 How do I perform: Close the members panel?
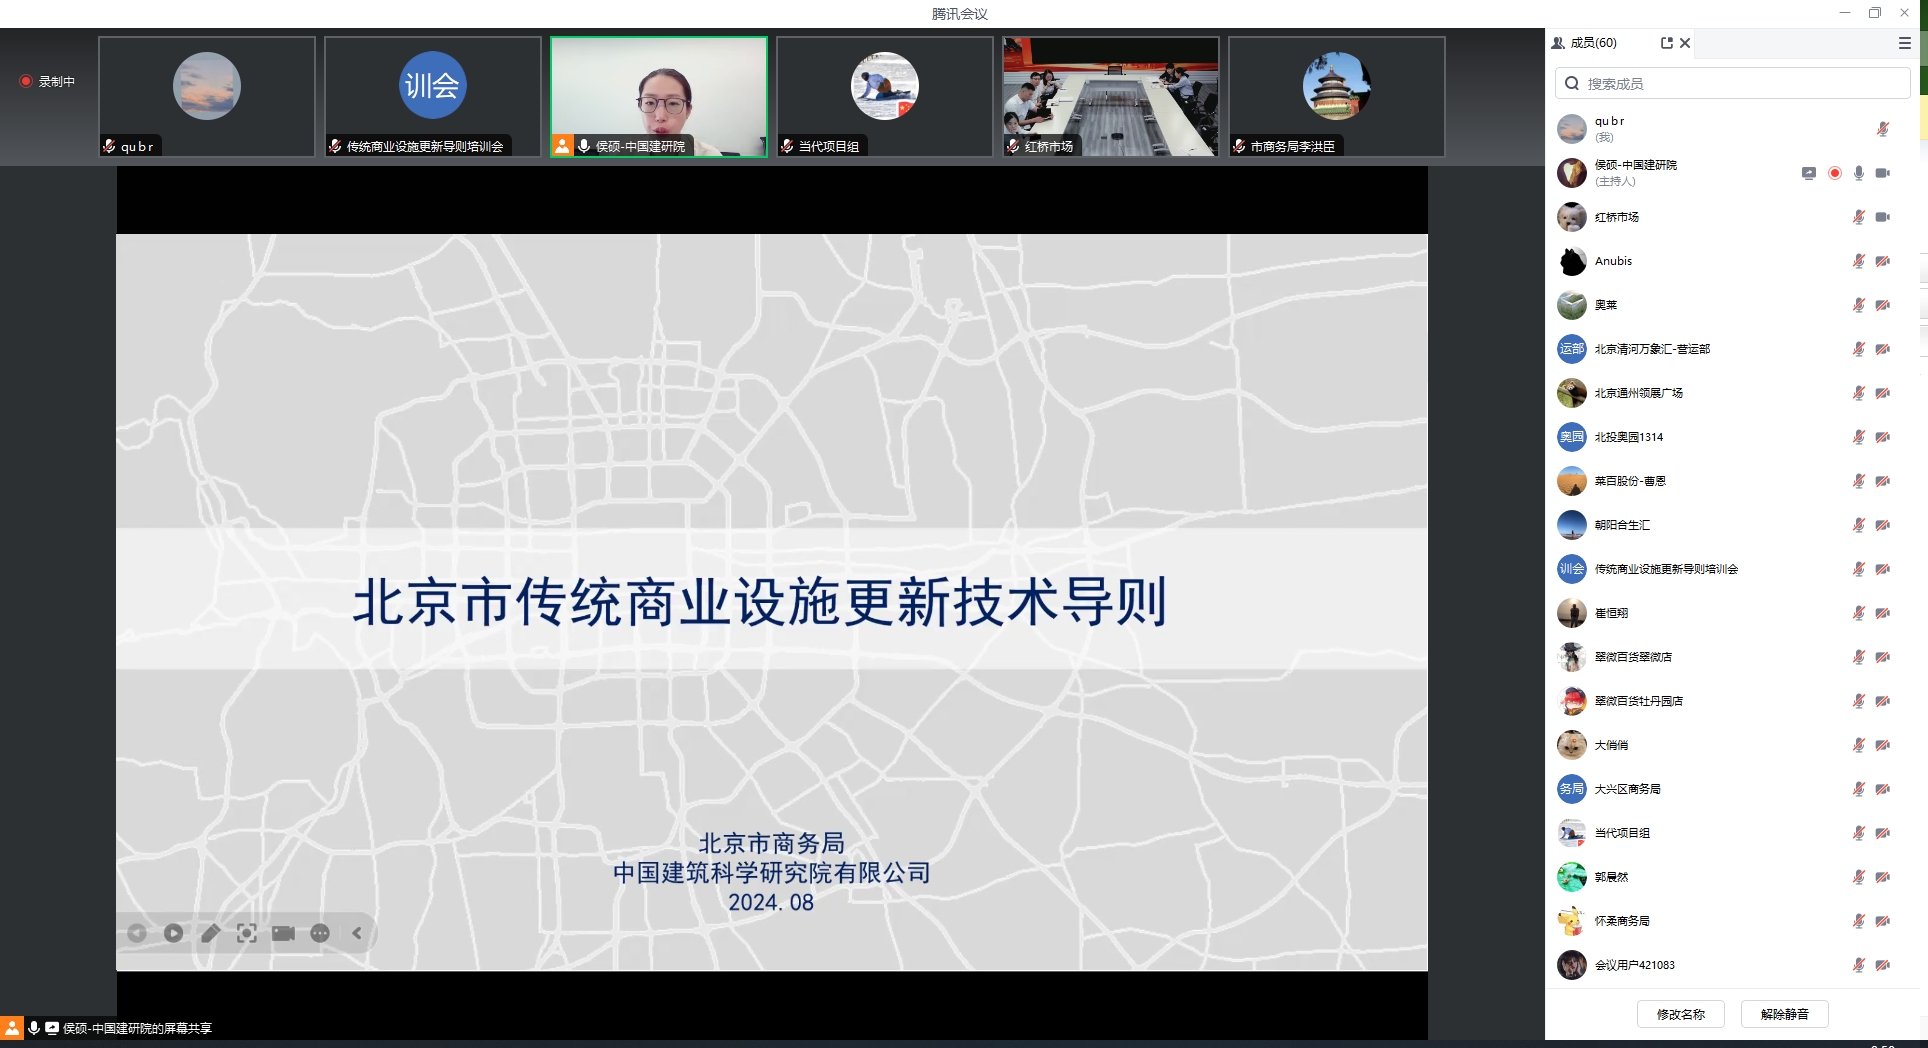click(x=1685, y=43)
